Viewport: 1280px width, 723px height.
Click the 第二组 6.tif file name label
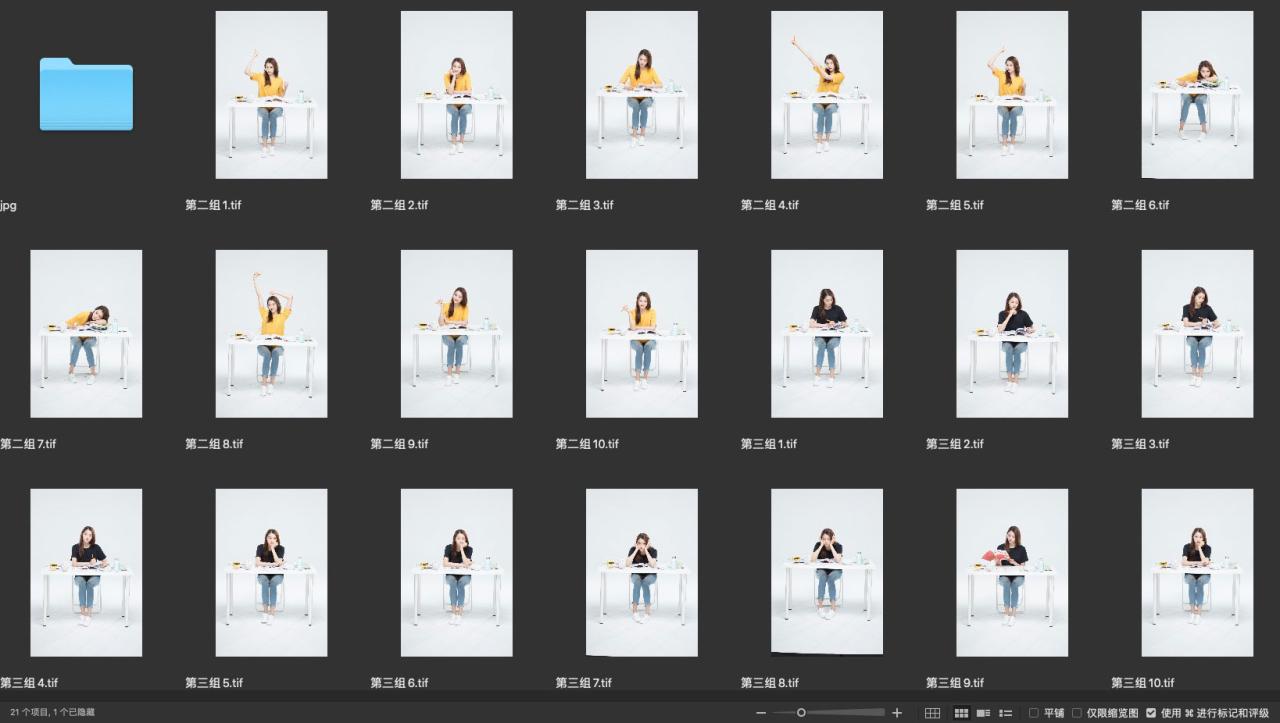pos(1140,205)
